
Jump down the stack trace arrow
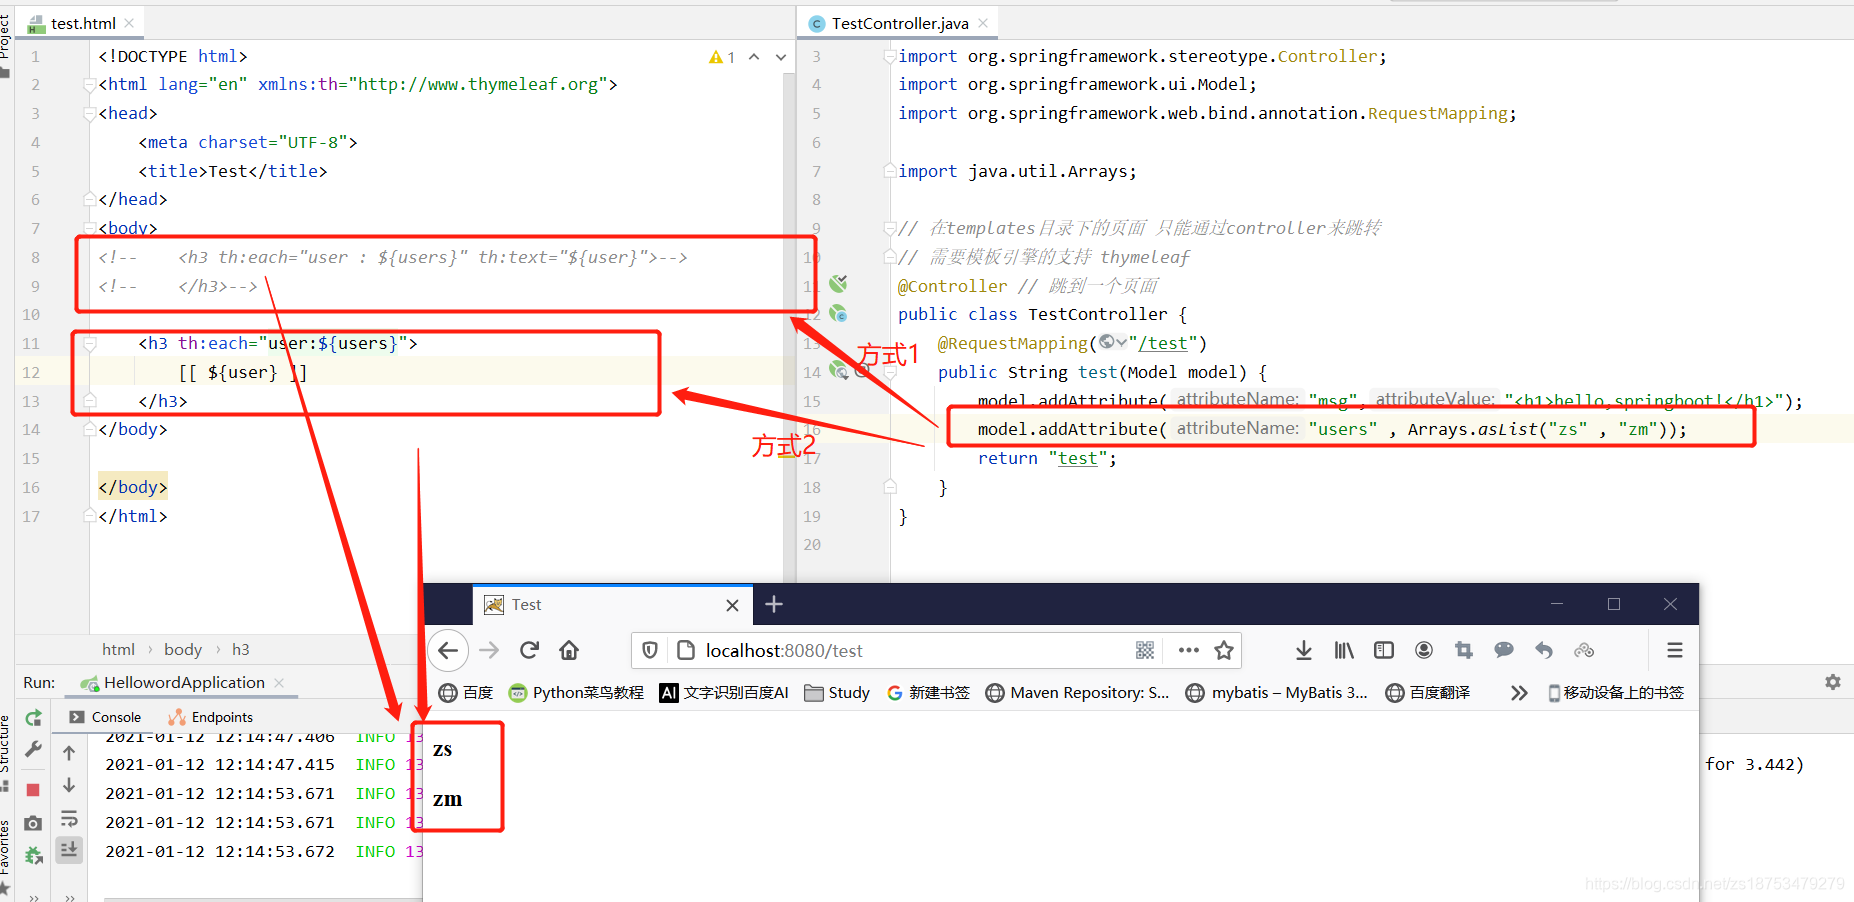pyautogui.click(x=69, y=785)
